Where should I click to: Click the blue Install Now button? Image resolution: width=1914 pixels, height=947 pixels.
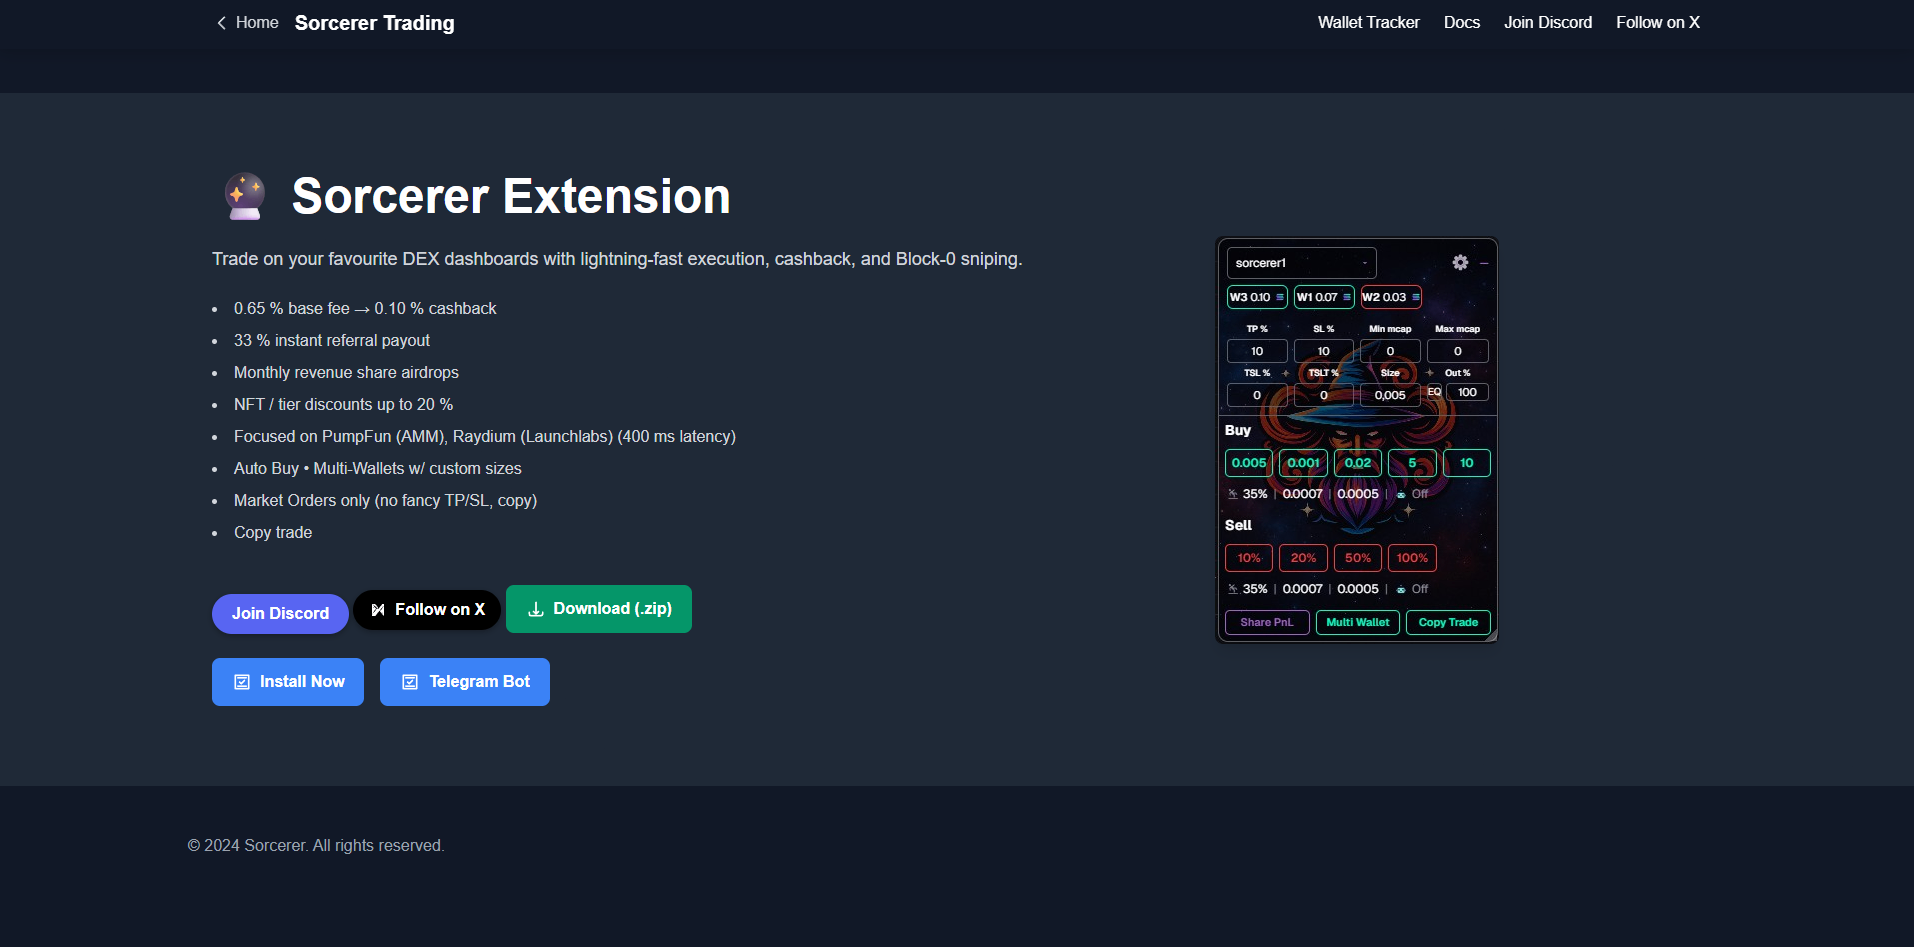[x=288, y=682]
